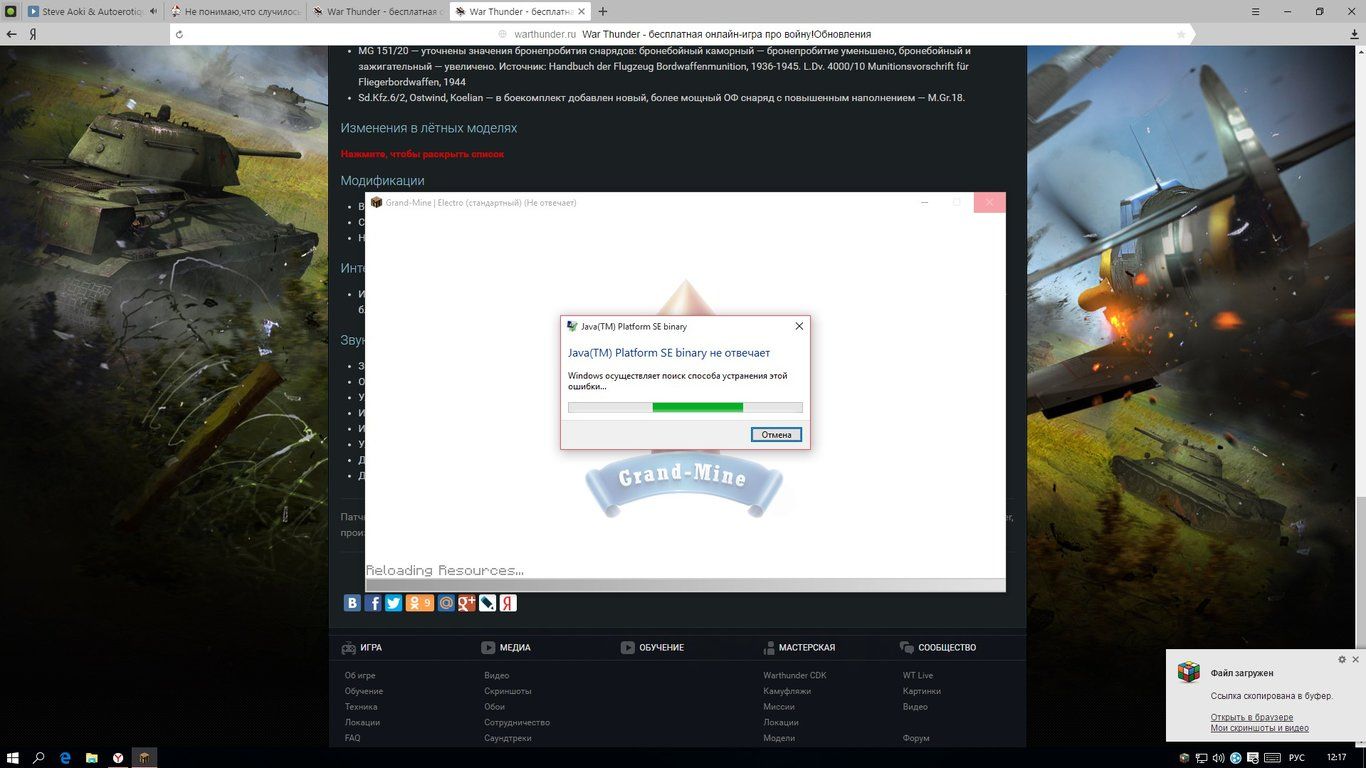Close the Java(TM) Platform SE binary dialog

[799, 326]
